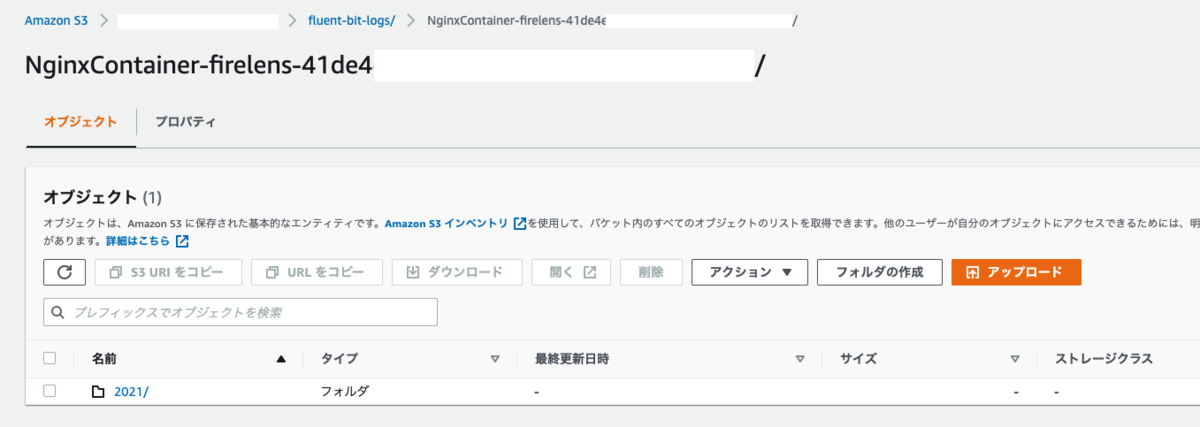Click the フォルダの作成 button
The image size is (1200, 427).
[879, 272]
